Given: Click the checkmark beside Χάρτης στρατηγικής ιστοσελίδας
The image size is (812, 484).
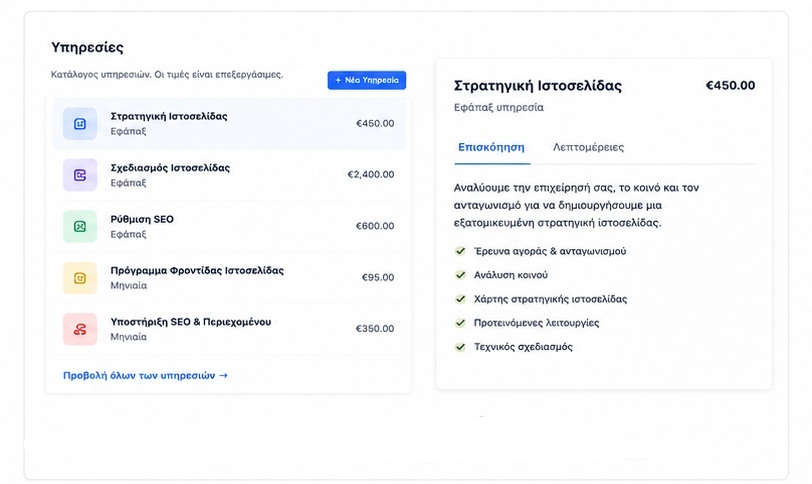Looking at the screenshot, I should (460, 299).
